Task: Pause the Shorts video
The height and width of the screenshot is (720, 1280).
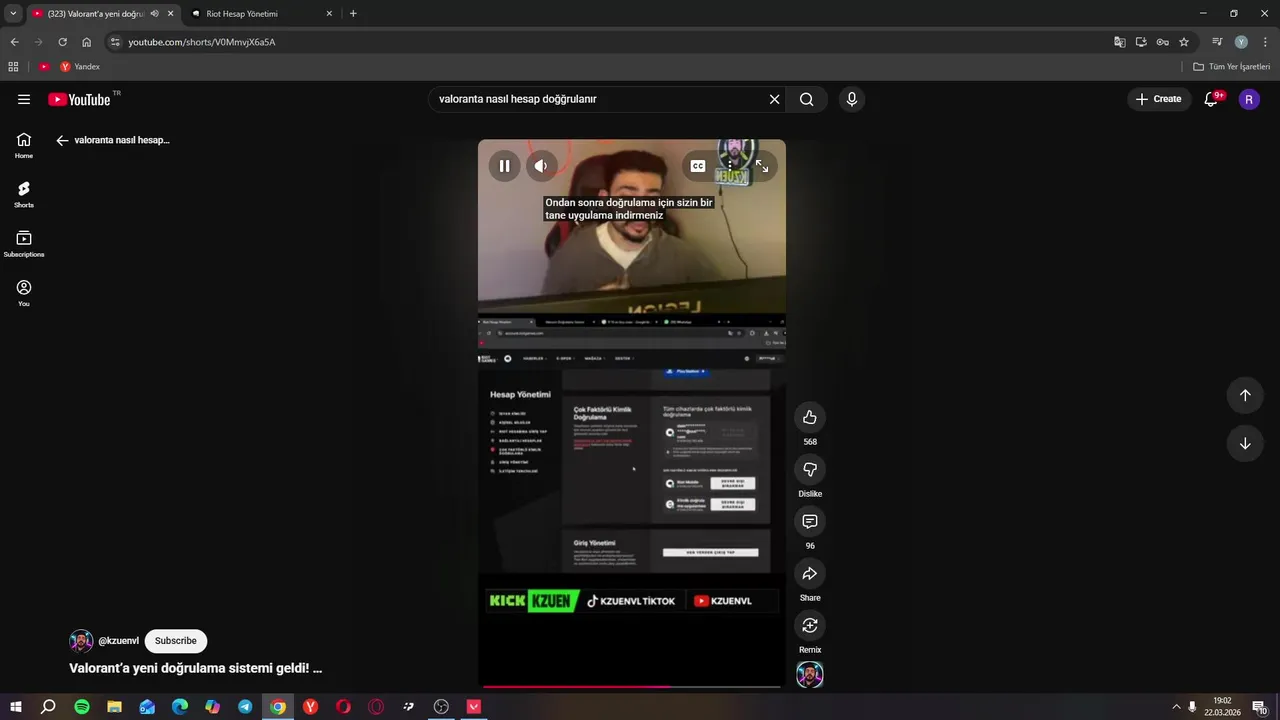Action: coord(505,166)
